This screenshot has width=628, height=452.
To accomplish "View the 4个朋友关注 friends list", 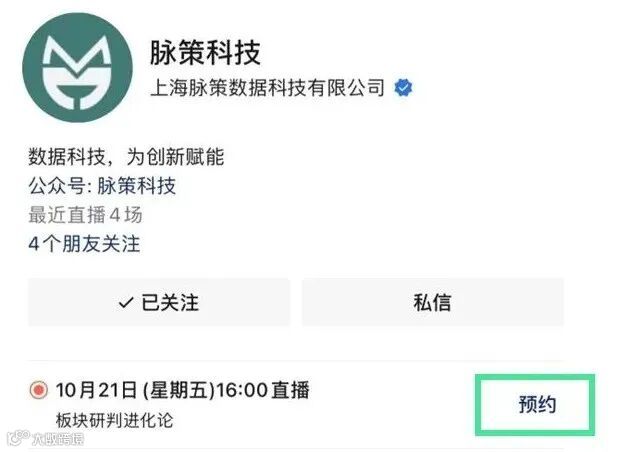I will point(84,244).
